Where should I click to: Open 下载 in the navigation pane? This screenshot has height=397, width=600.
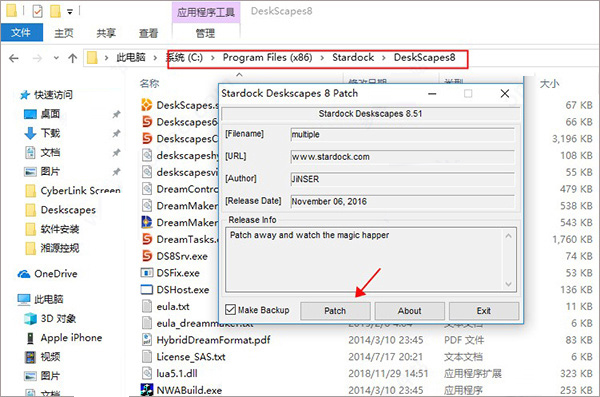click(50, 133)
